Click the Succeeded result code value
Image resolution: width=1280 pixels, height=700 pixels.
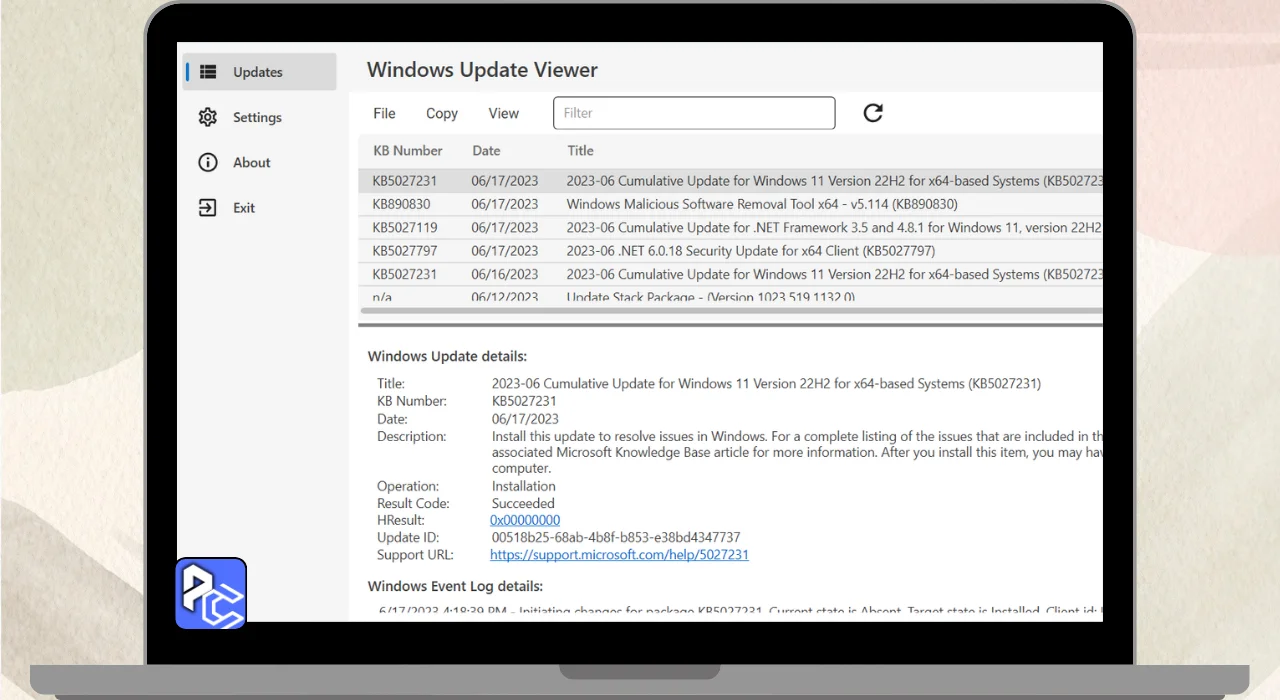(523, 503)
